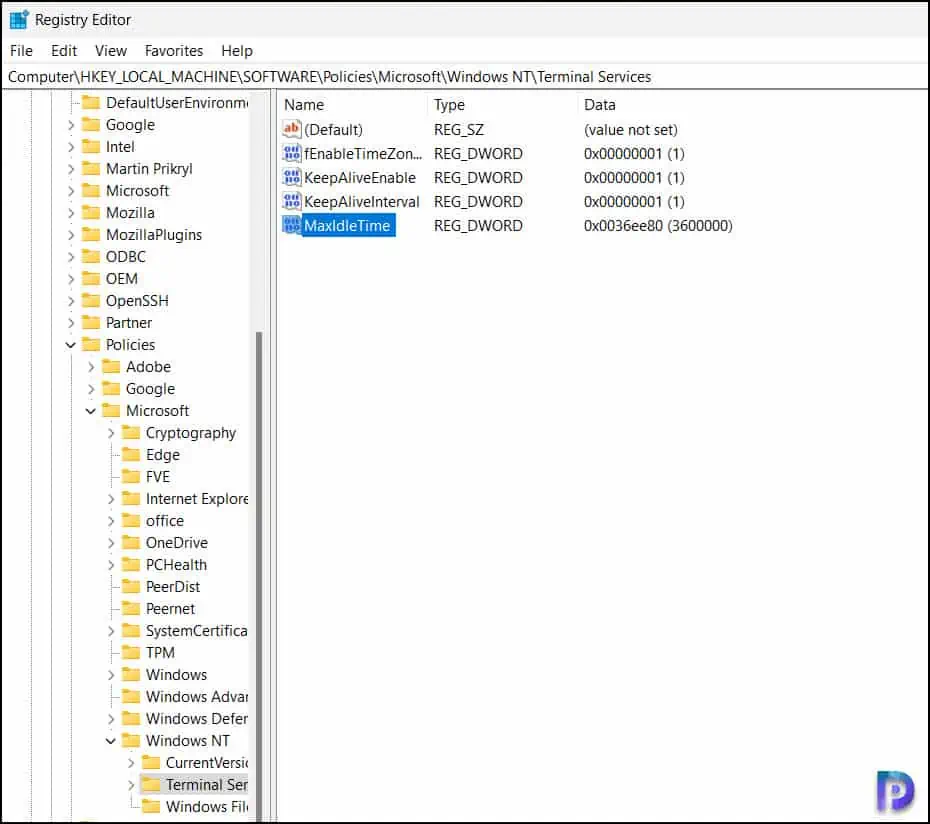Click the 0x0036ee80 (3600000) data cell
The image size is (930, 824).
pos(658,225)
